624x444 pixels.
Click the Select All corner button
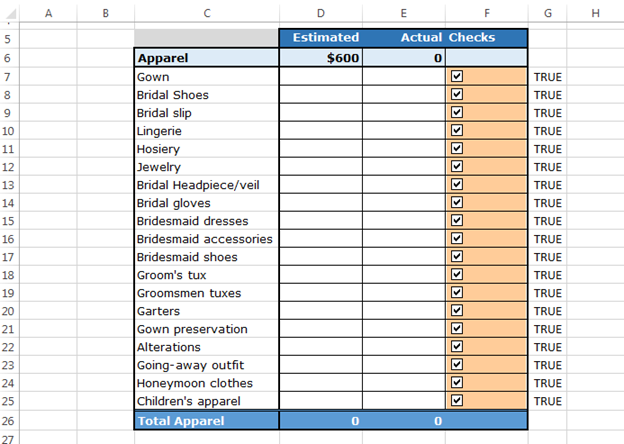click(10, 13)
